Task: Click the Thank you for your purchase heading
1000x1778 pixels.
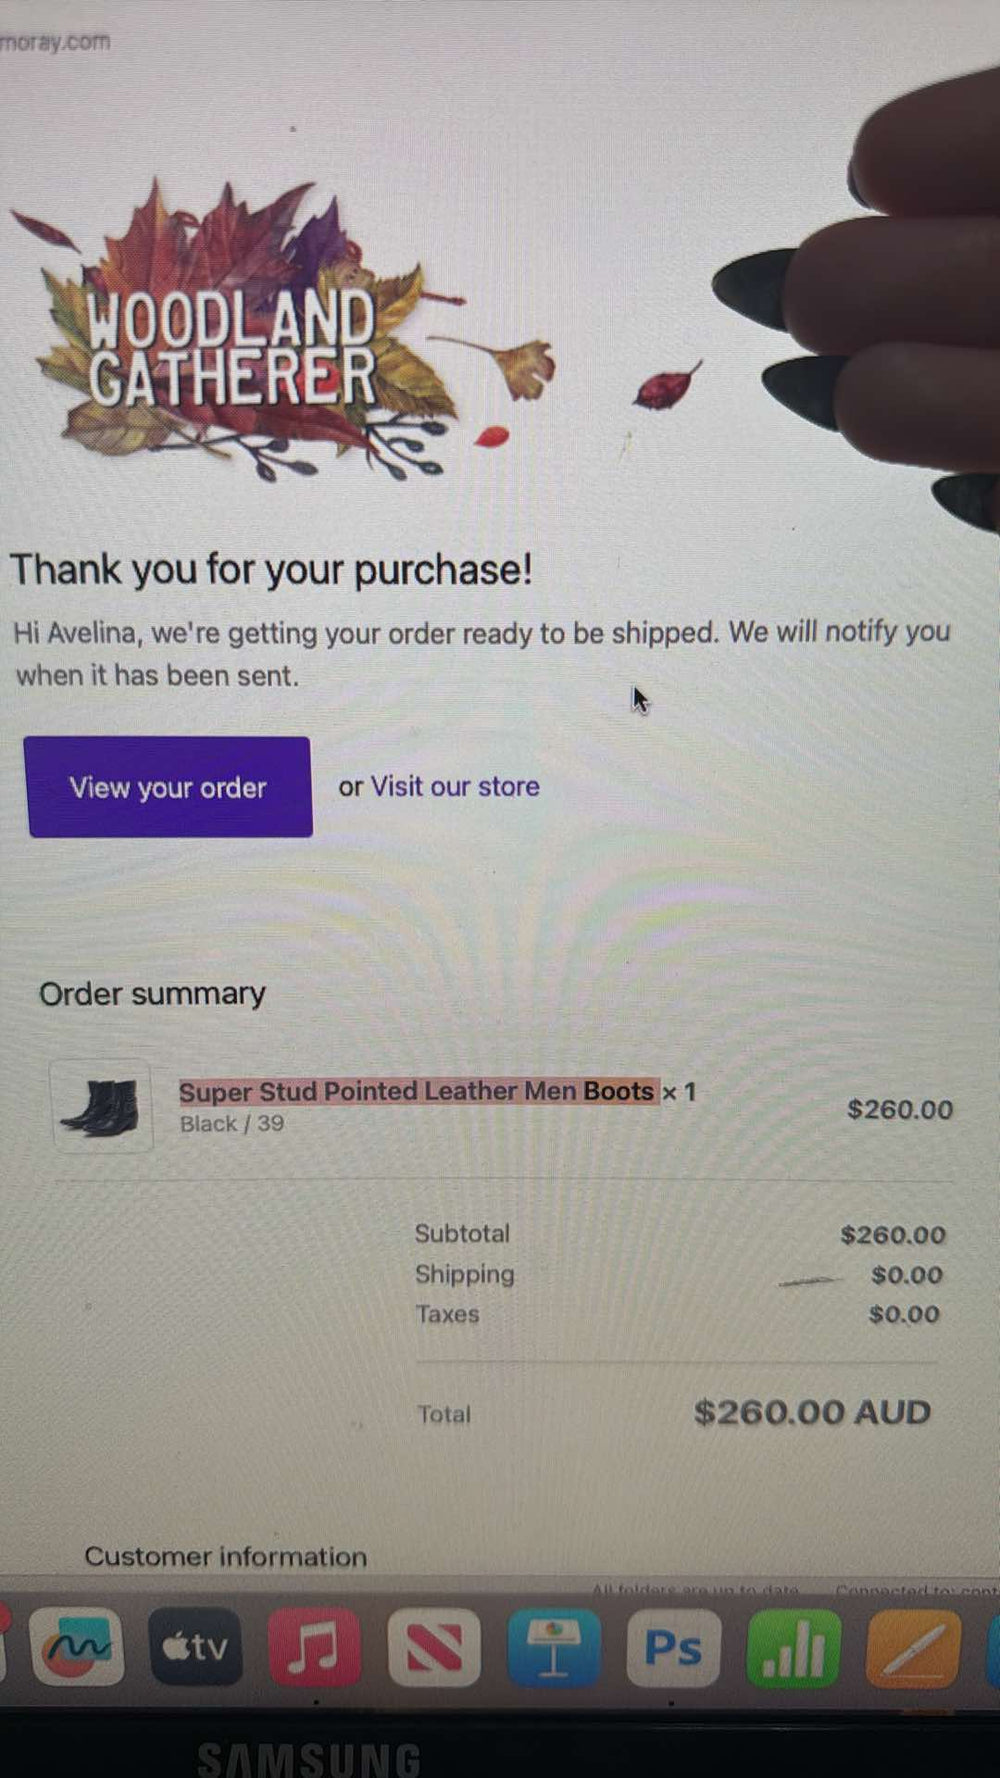Action: tap(271, 569)
